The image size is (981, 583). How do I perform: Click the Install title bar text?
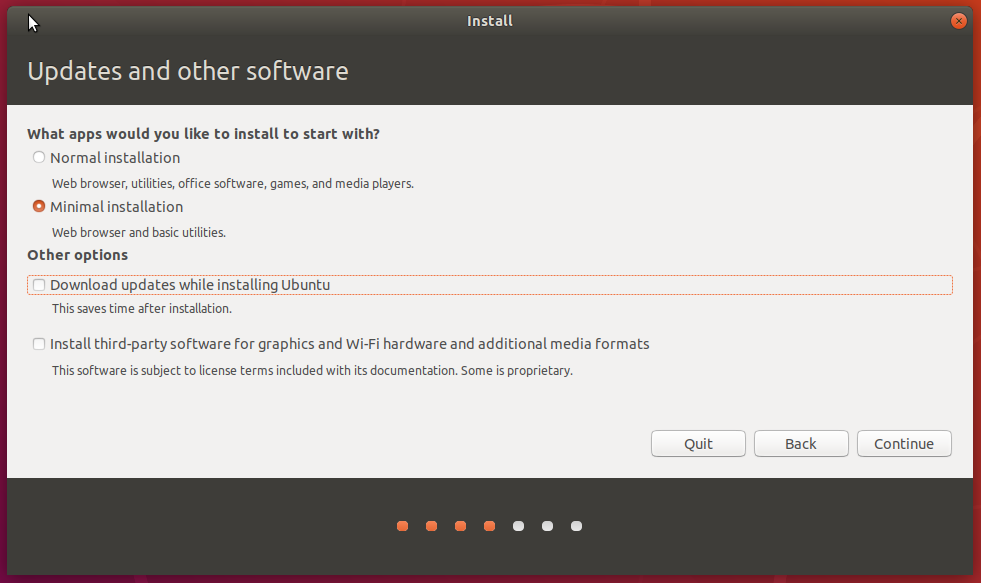coord(490,21)
